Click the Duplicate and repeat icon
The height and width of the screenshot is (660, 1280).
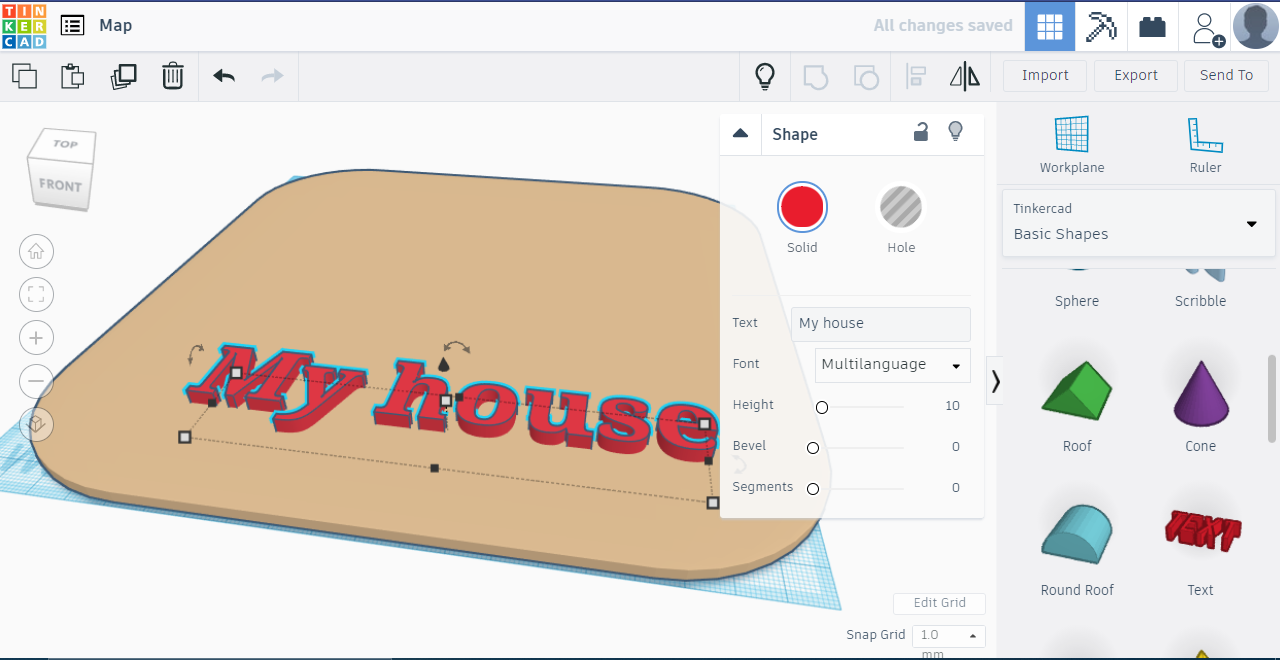pos(124,76)
